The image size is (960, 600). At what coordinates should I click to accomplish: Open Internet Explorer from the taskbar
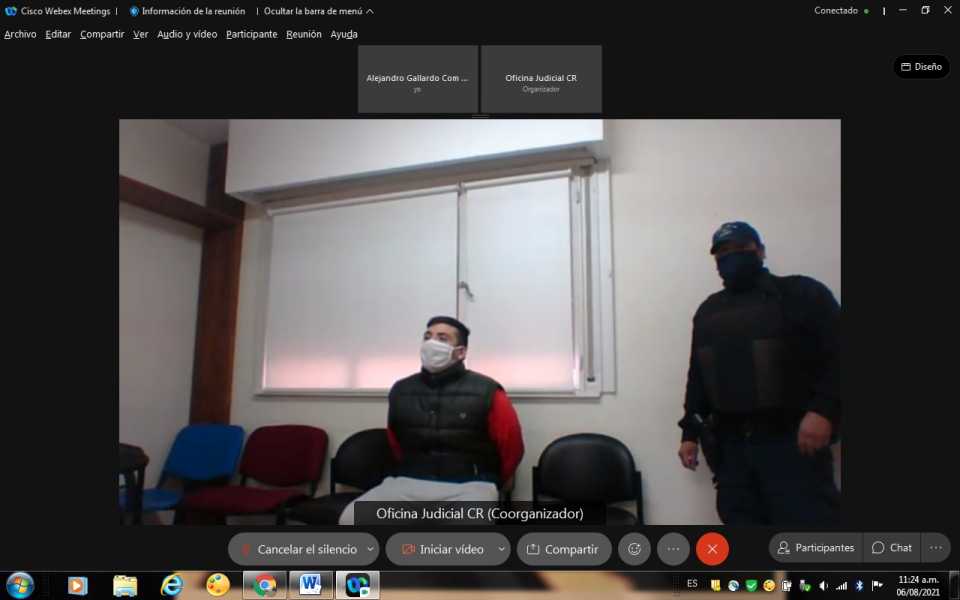(172, 585)
